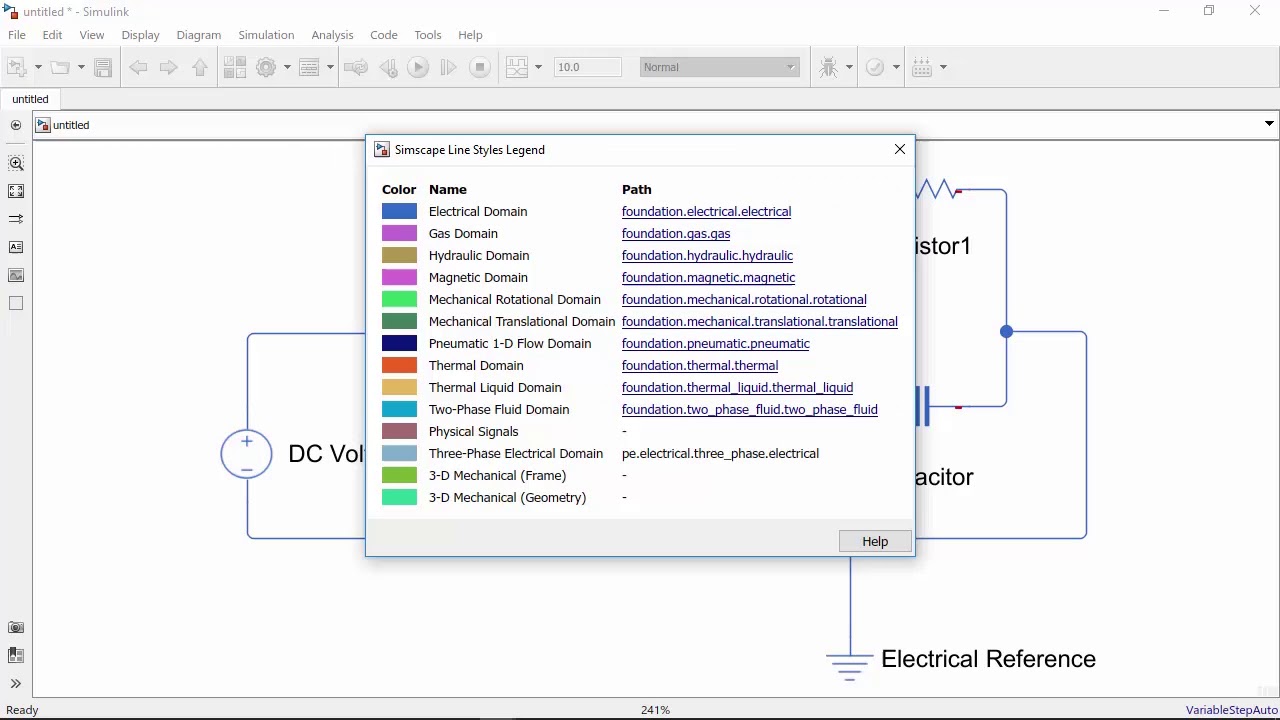1280x720 pixels.
Task: Open the New Model dropdown arrow
Action: pyautogui.click(x=38, y=67)
